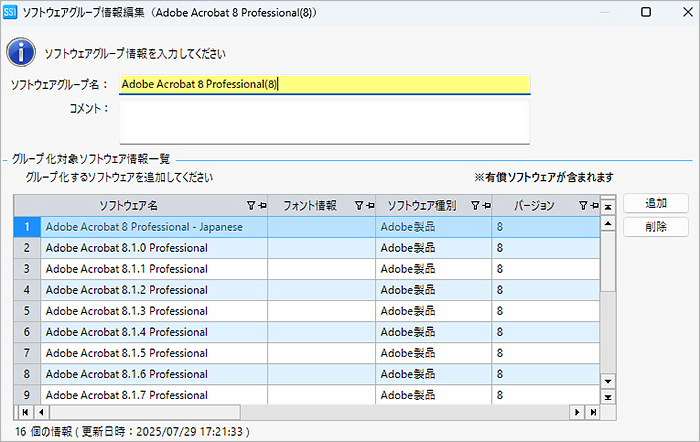Click the horizontal scroll right arrow

577,412
